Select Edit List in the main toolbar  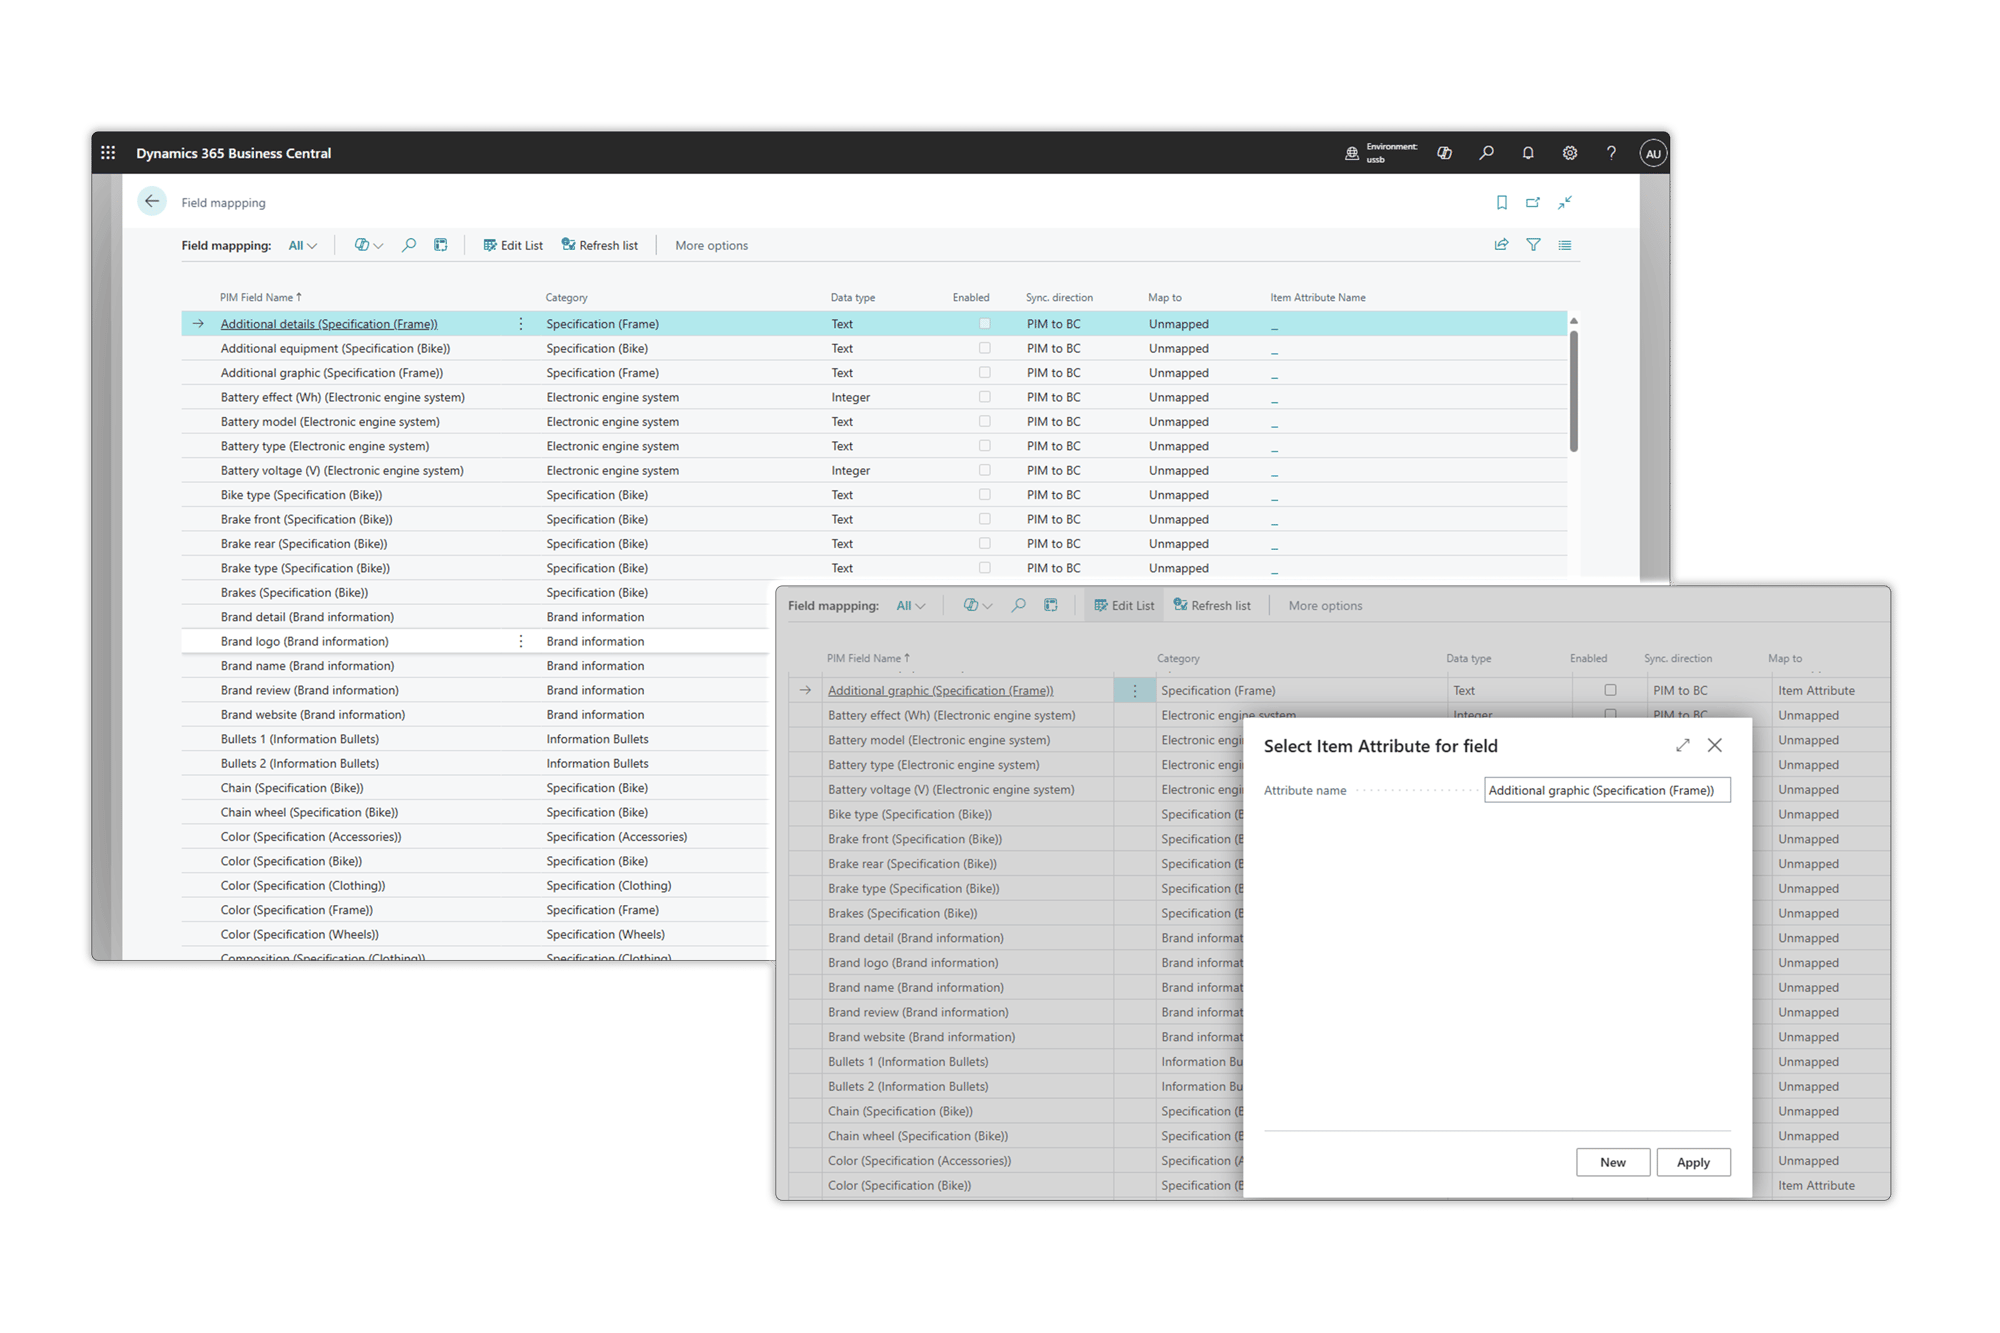pos(513,246)
